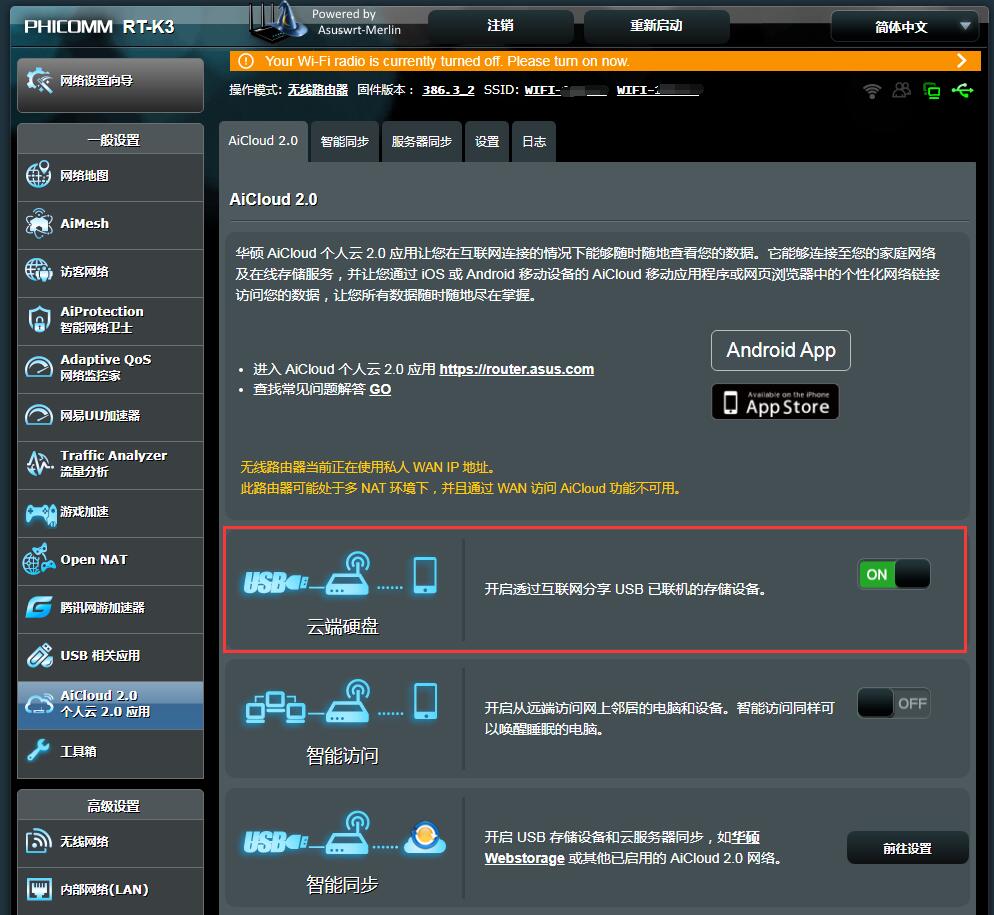Click the AiCloud 2.0 cloud icon
Image resolution: width=994 pixels, height=915 pixels.
tap(39, 703)
